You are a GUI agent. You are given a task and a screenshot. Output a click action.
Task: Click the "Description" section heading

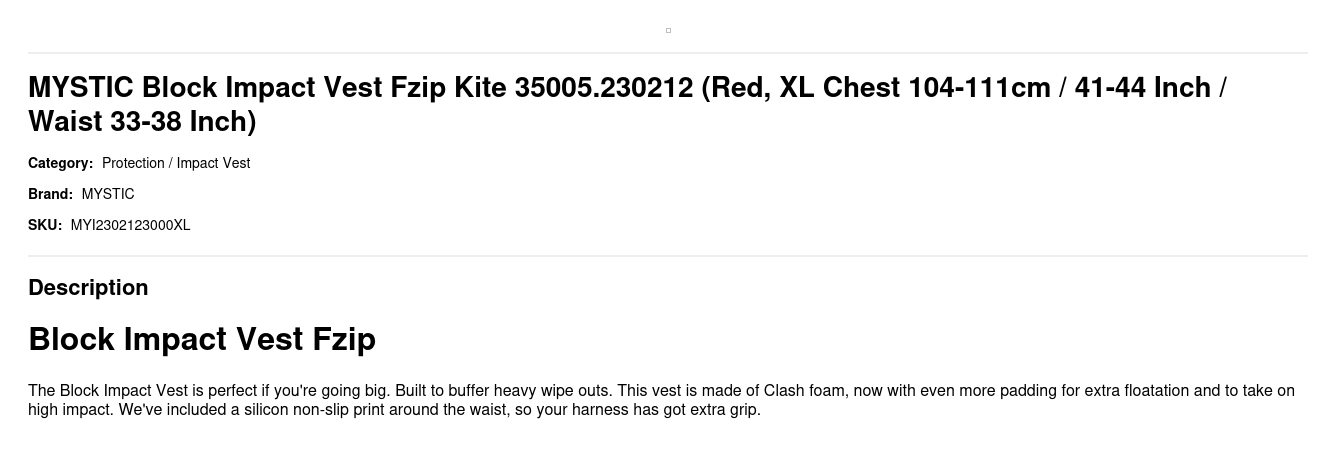point(88,288)
